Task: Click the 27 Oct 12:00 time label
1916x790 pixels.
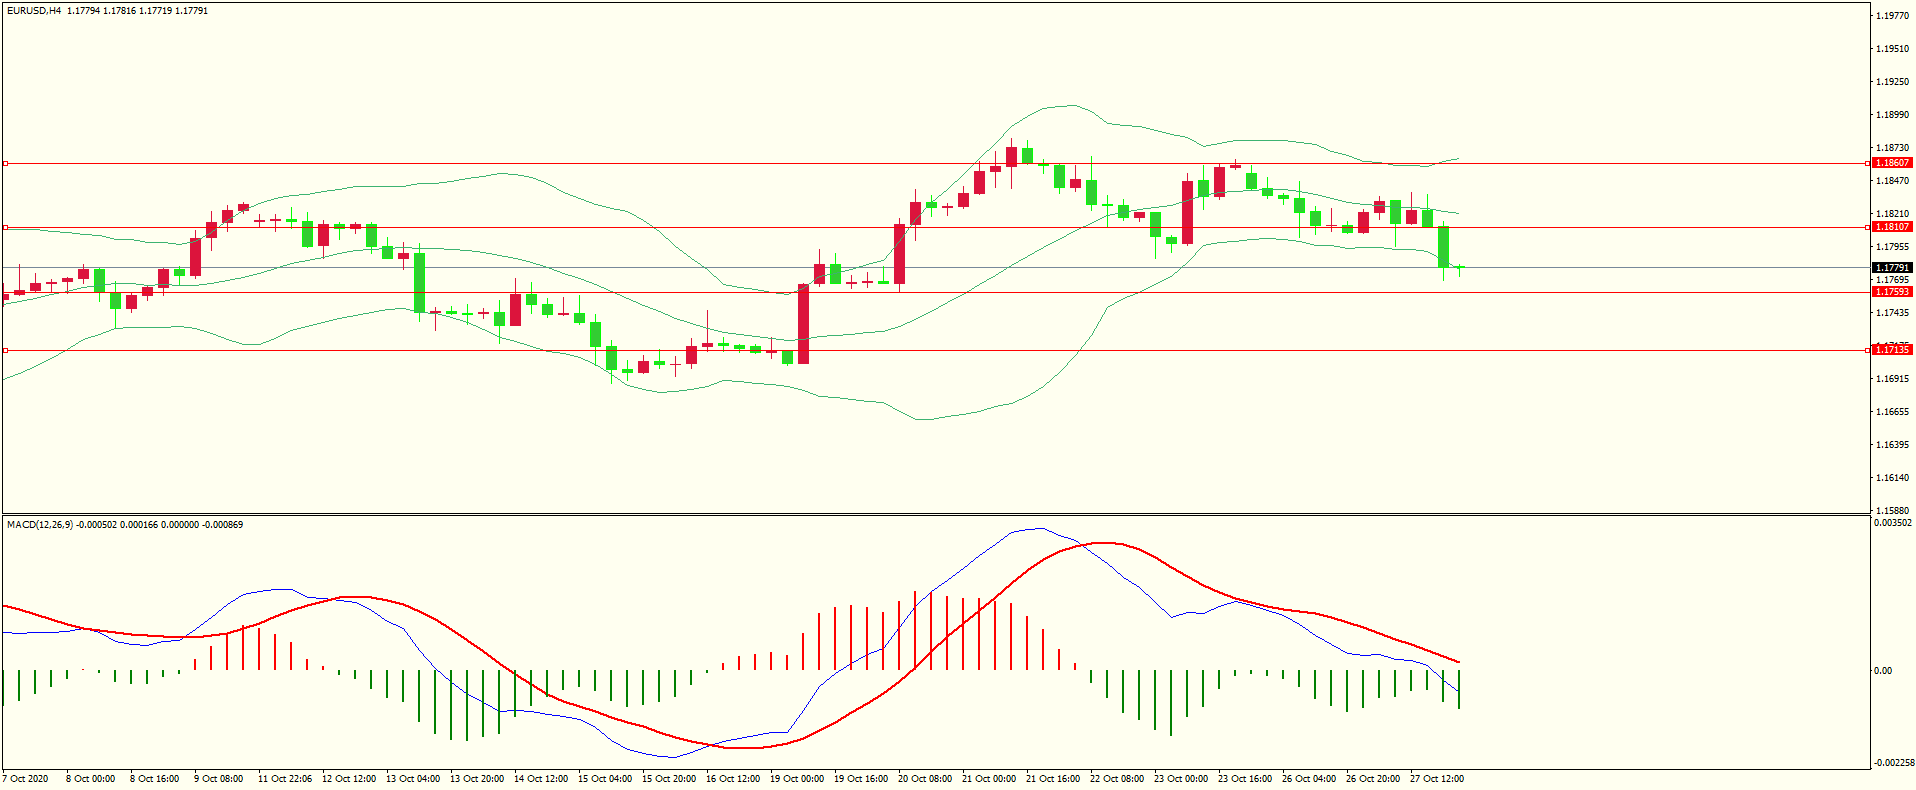Action: tap(1437, 779)
